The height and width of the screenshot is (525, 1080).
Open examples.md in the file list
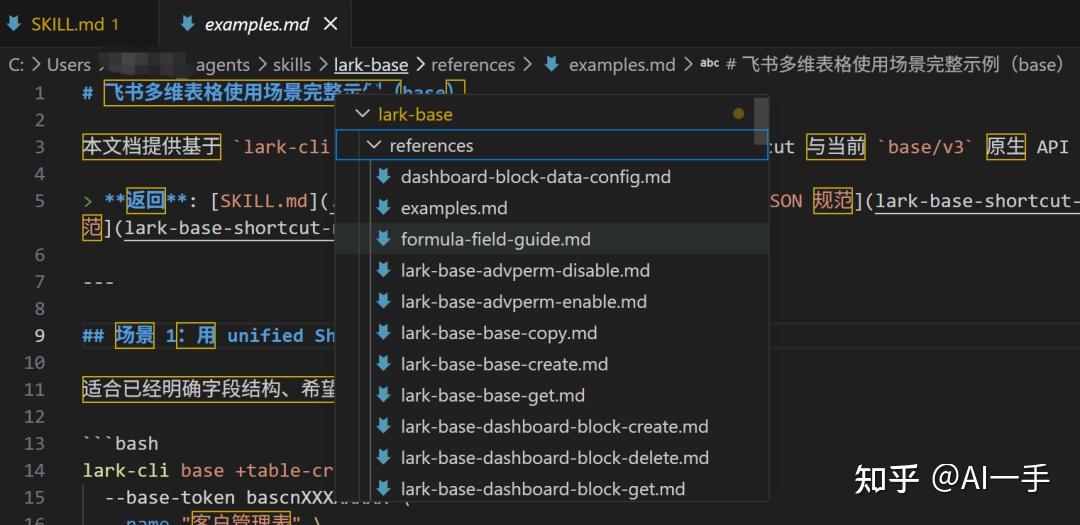click(x=454, y=208)
